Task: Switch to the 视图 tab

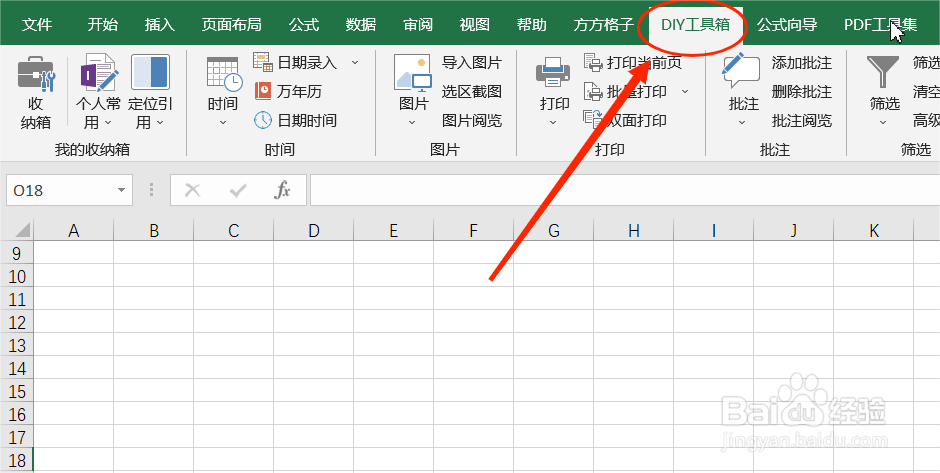Action: (475, 25)
